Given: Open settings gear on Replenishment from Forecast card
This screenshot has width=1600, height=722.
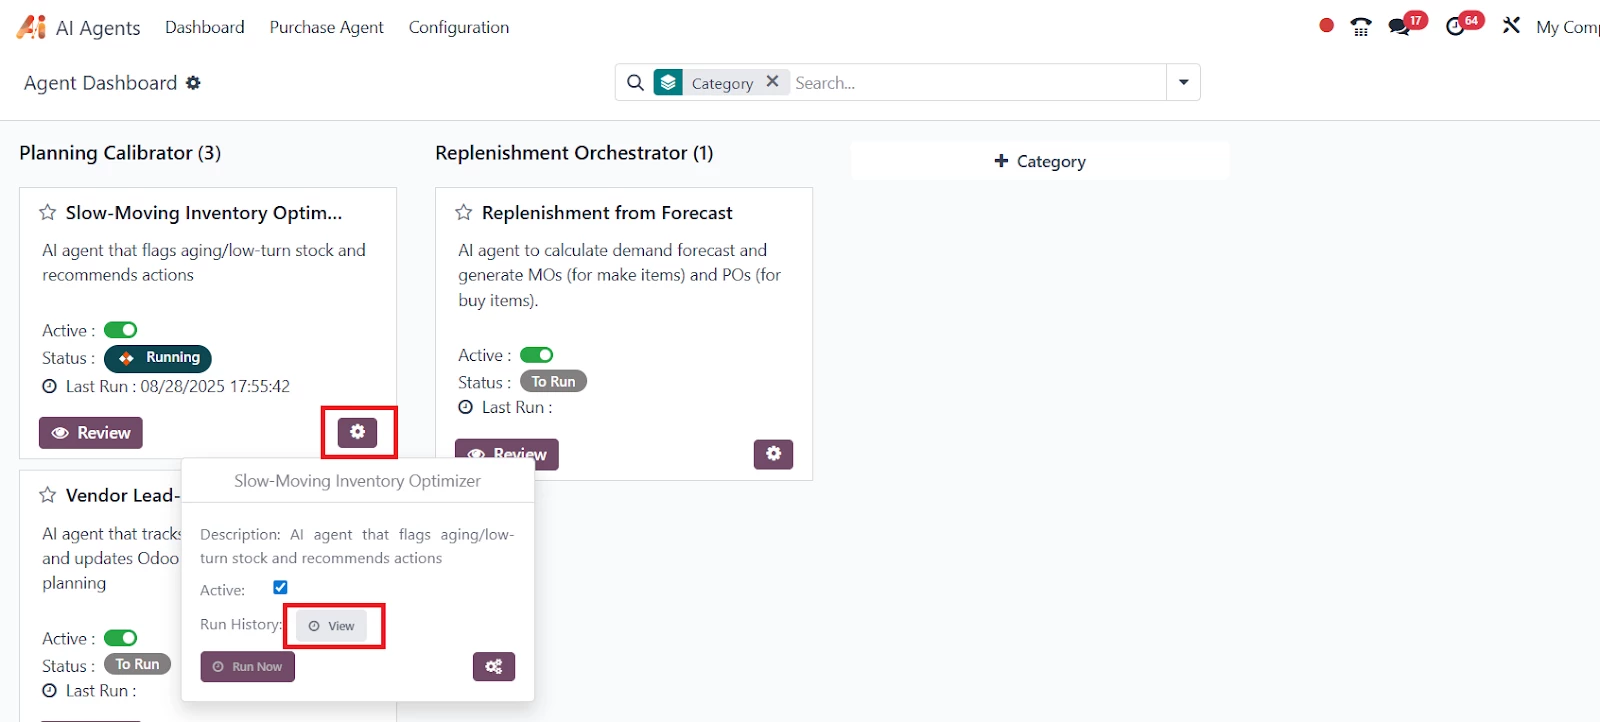Looking at the screenshot, I should pyautogui.click(x=773, y=454).
